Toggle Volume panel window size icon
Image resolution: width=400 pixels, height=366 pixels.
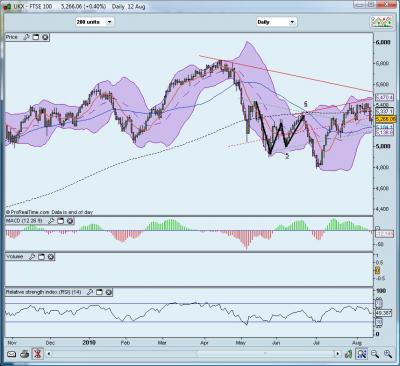point(42,257)
